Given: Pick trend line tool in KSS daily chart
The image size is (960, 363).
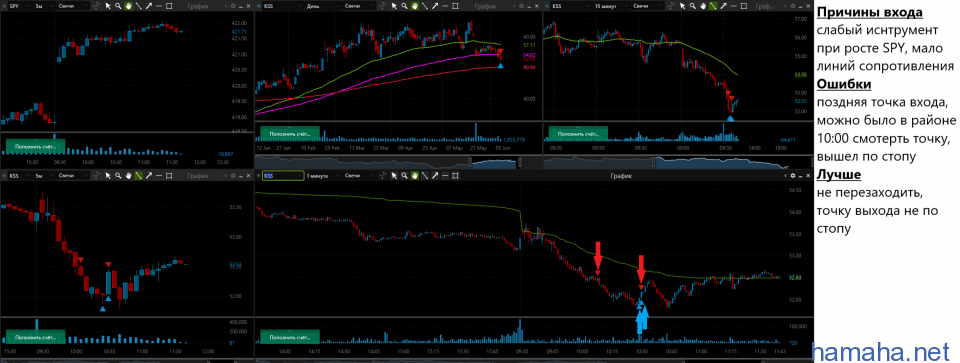Looking at the screenshot, I should coord(425,6).
